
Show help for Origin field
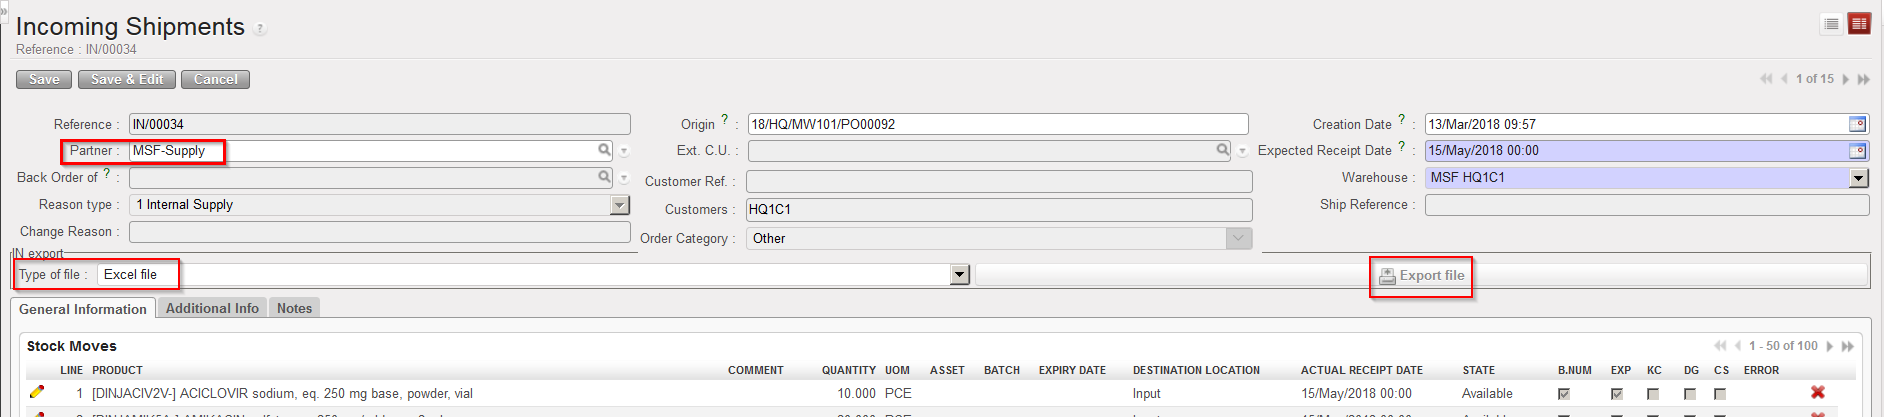tap(725, 119)
